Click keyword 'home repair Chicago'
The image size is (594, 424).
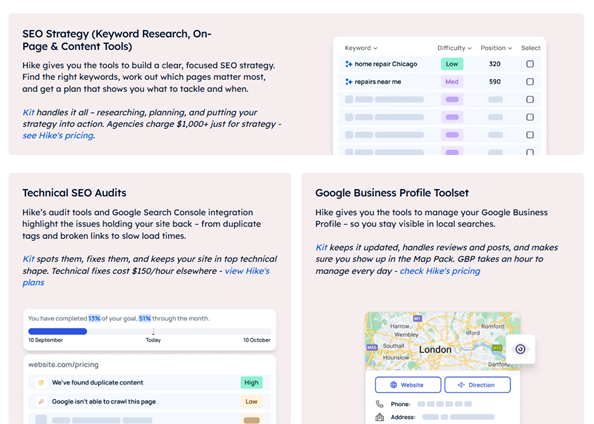coord(386,64)
